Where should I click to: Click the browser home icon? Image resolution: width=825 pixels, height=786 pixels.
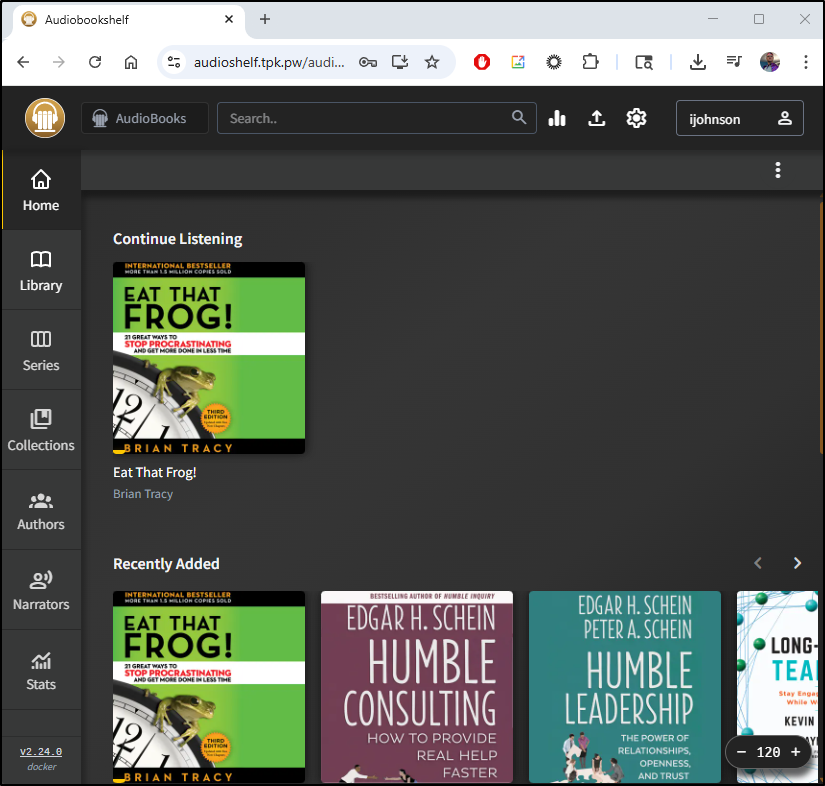pos(131,62)
